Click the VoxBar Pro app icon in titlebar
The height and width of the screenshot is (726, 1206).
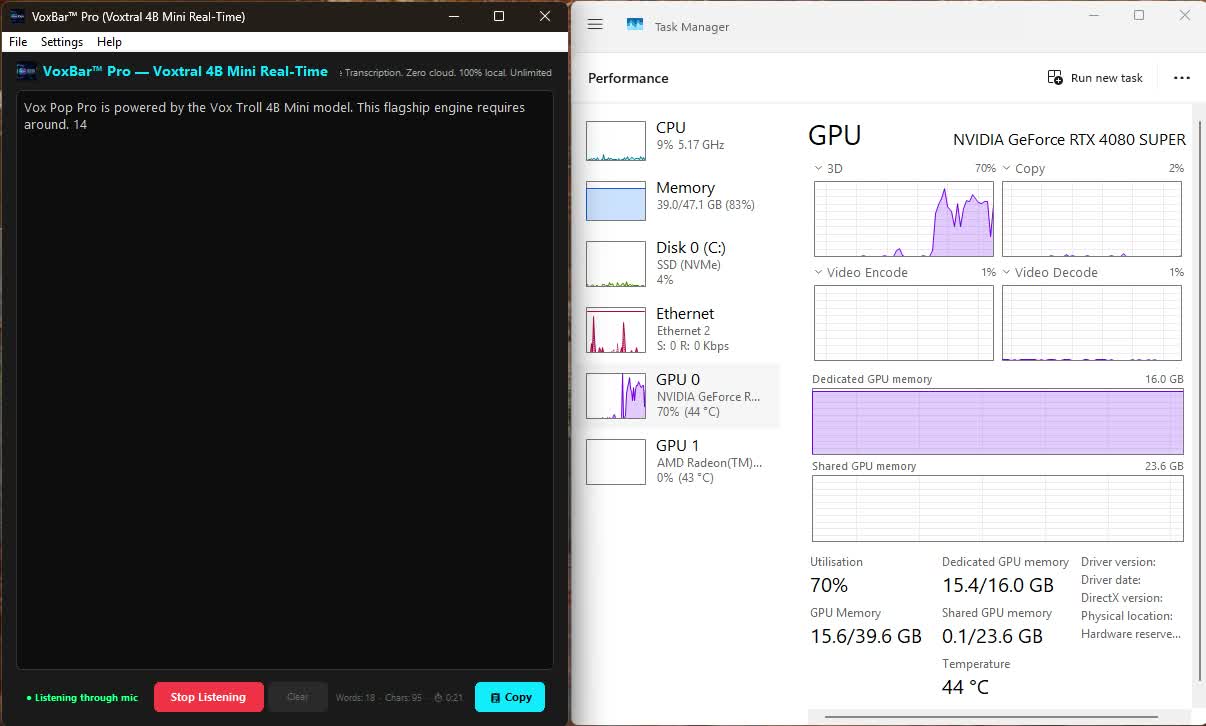(18, 16)
